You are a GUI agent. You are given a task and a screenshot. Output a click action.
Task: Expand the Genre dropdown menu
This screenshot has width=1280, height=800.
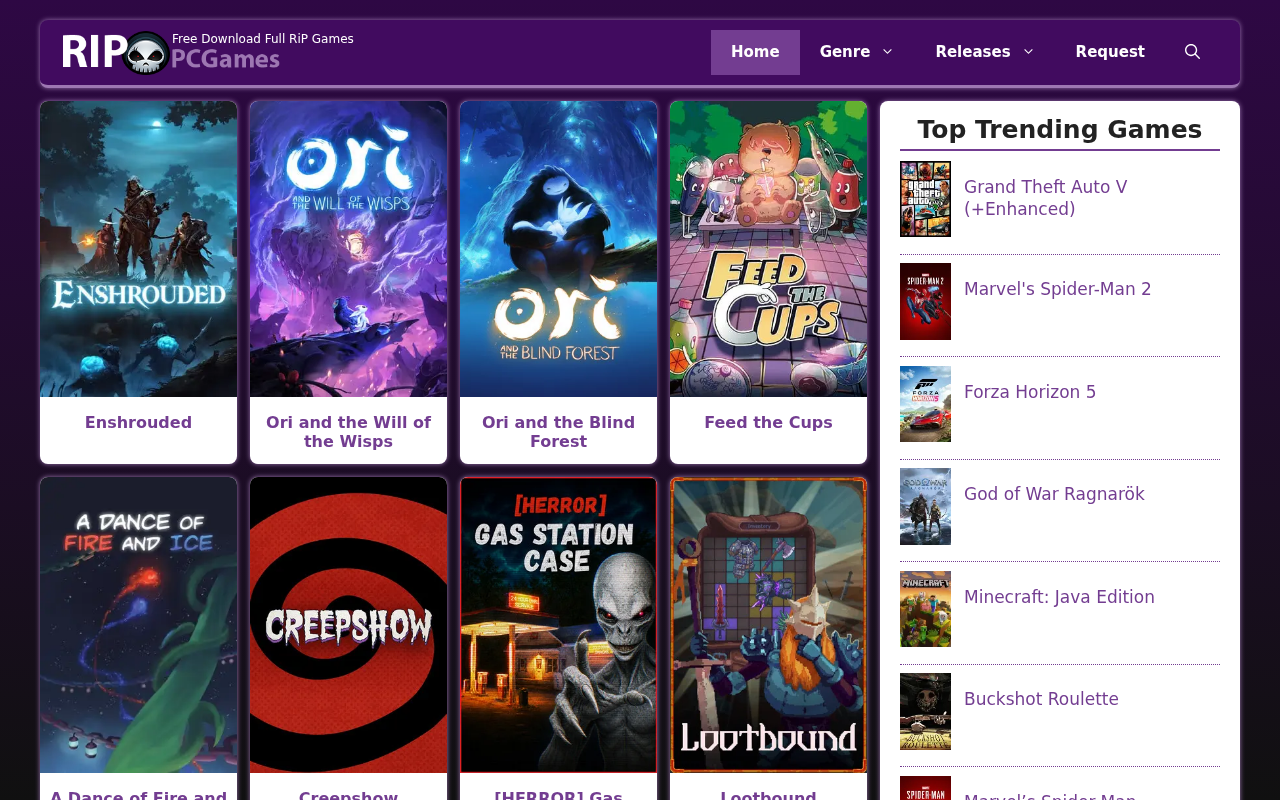[x=857, y=52]
